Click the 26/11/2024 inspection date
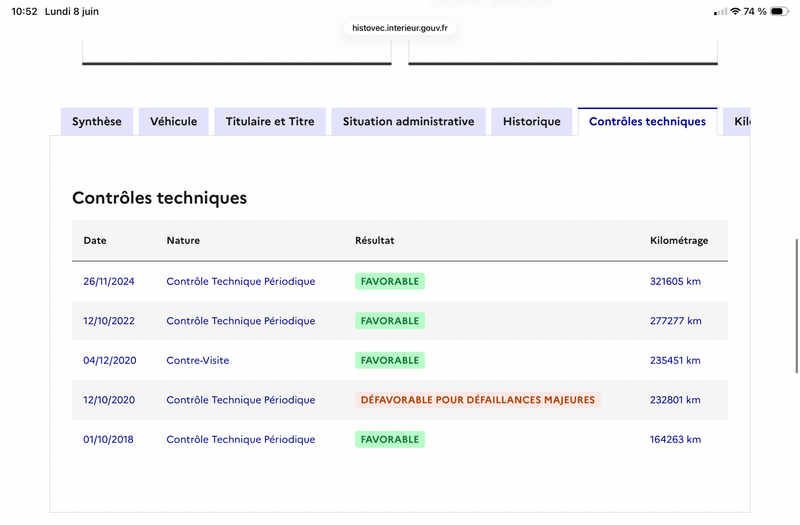The height and width of the screenshot is (525, 800). click(109, 281)
